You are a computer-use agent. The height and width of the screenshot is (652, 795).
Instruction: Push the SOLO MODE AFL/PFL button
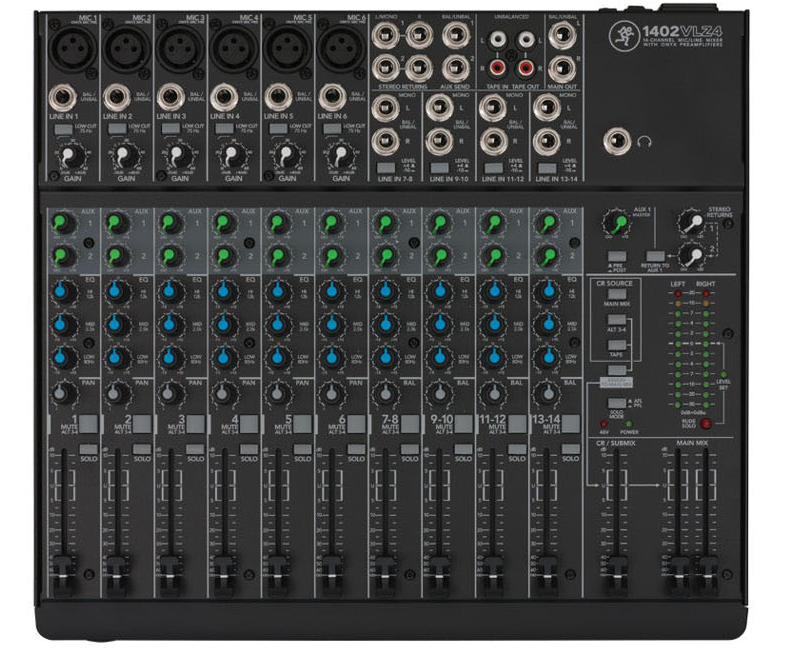617,404
